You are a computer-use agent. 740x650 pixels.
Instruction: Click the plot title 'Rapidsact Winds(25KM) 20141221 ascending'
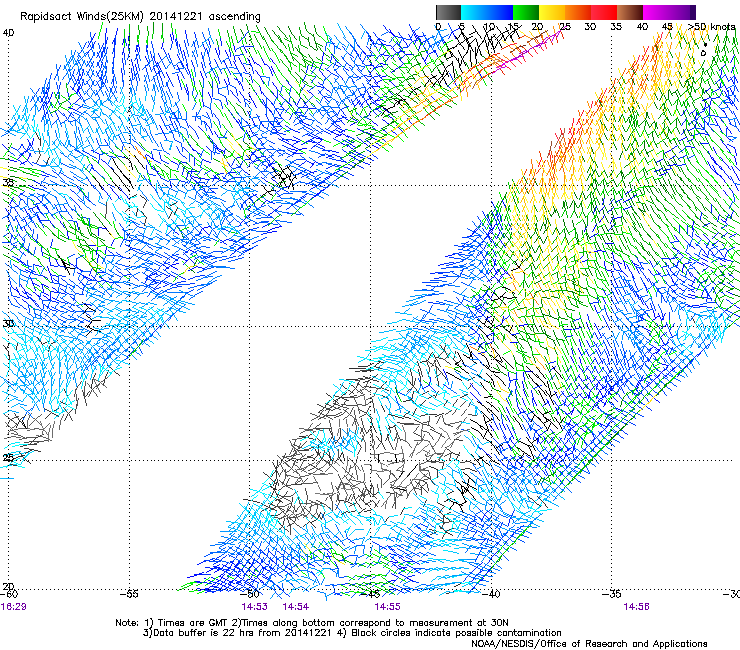(x=140, y=17)
